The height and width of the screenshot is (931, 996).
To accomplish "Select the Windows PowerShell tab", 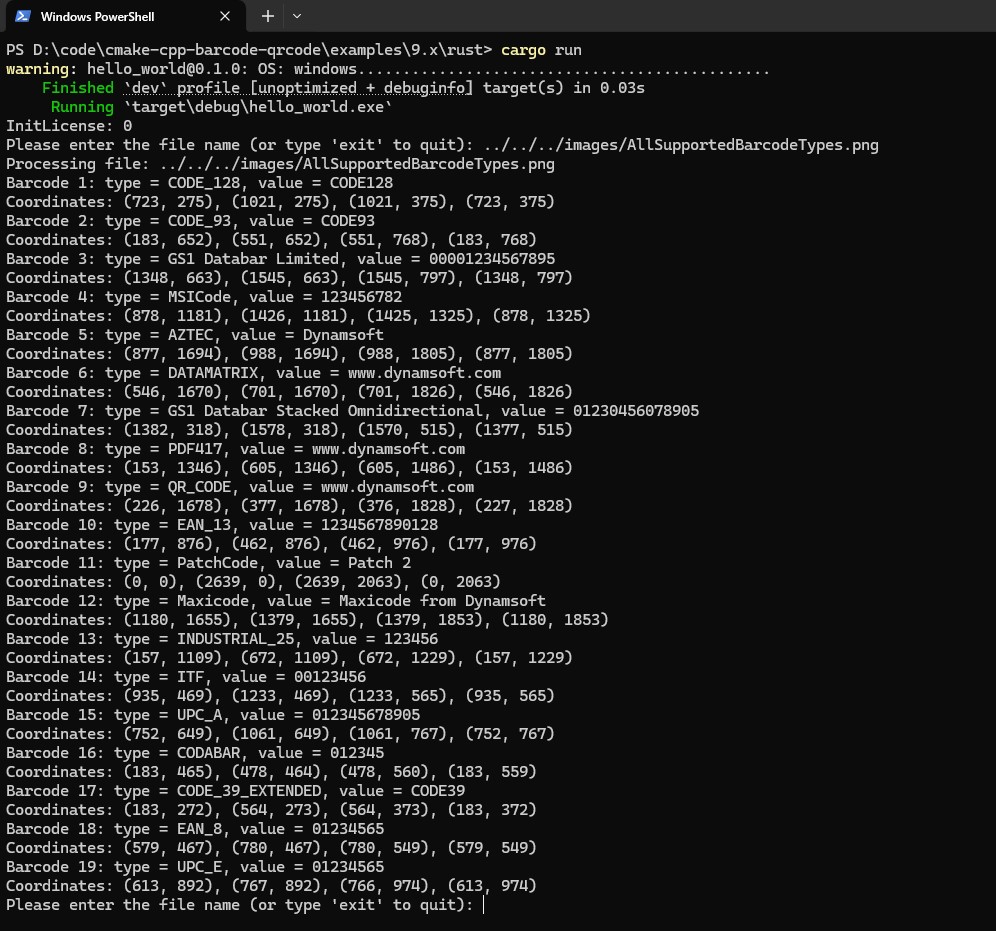I will (x=110, y=17).
